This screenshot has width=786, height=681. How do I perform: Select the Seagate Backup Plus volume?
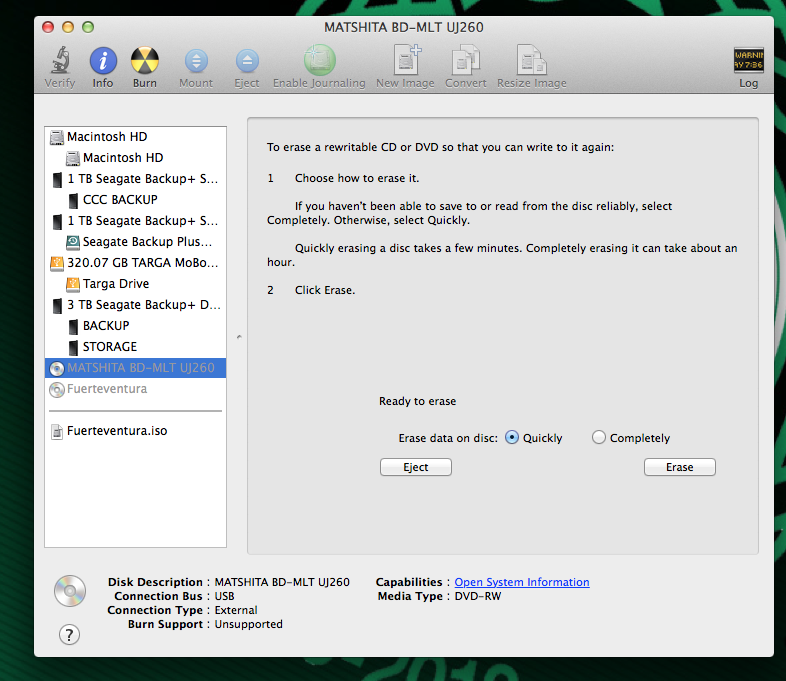coord(135,242)
